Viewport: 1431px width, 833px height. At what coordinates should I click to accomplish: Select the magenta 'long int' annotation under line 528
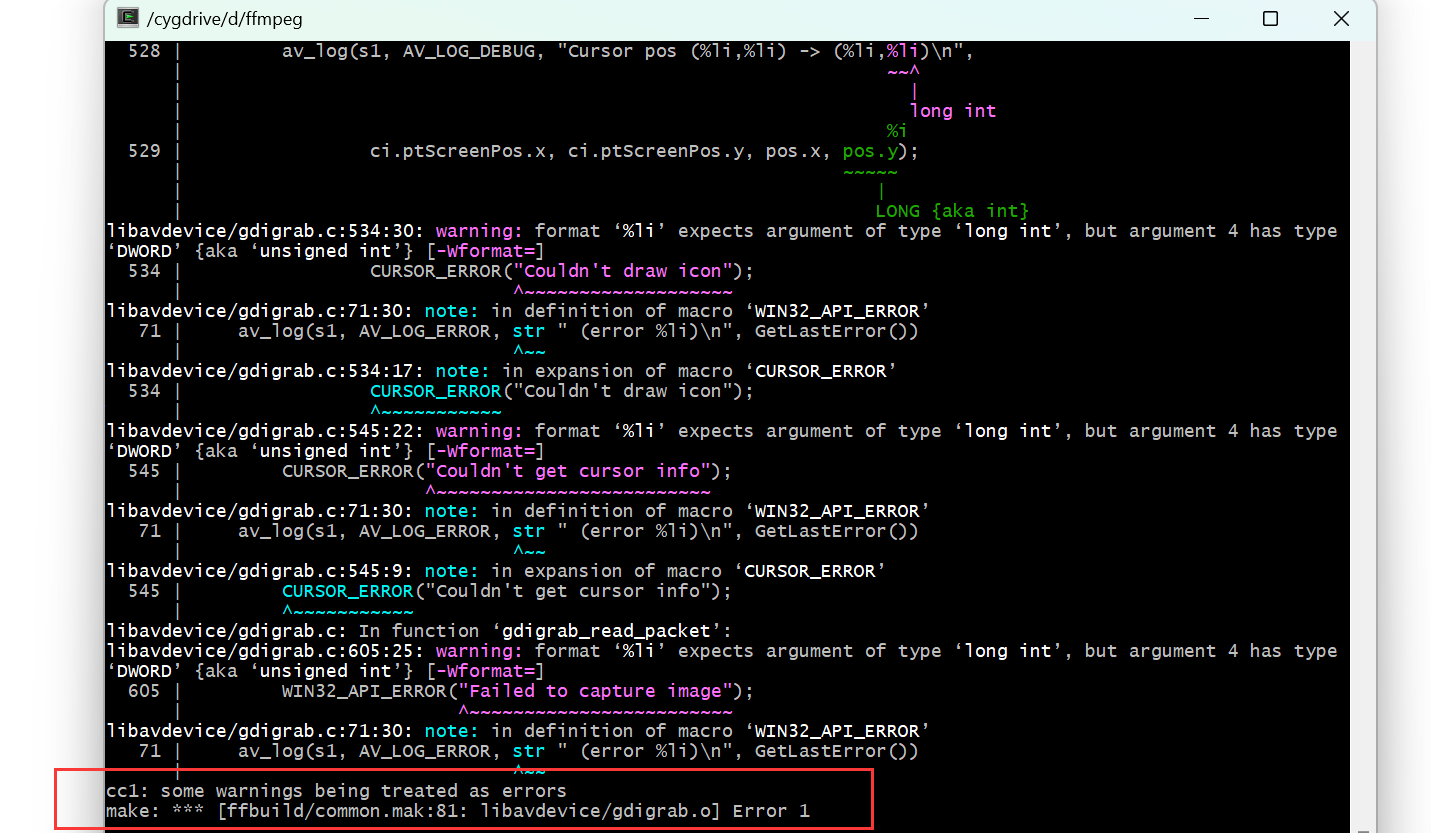953,111
